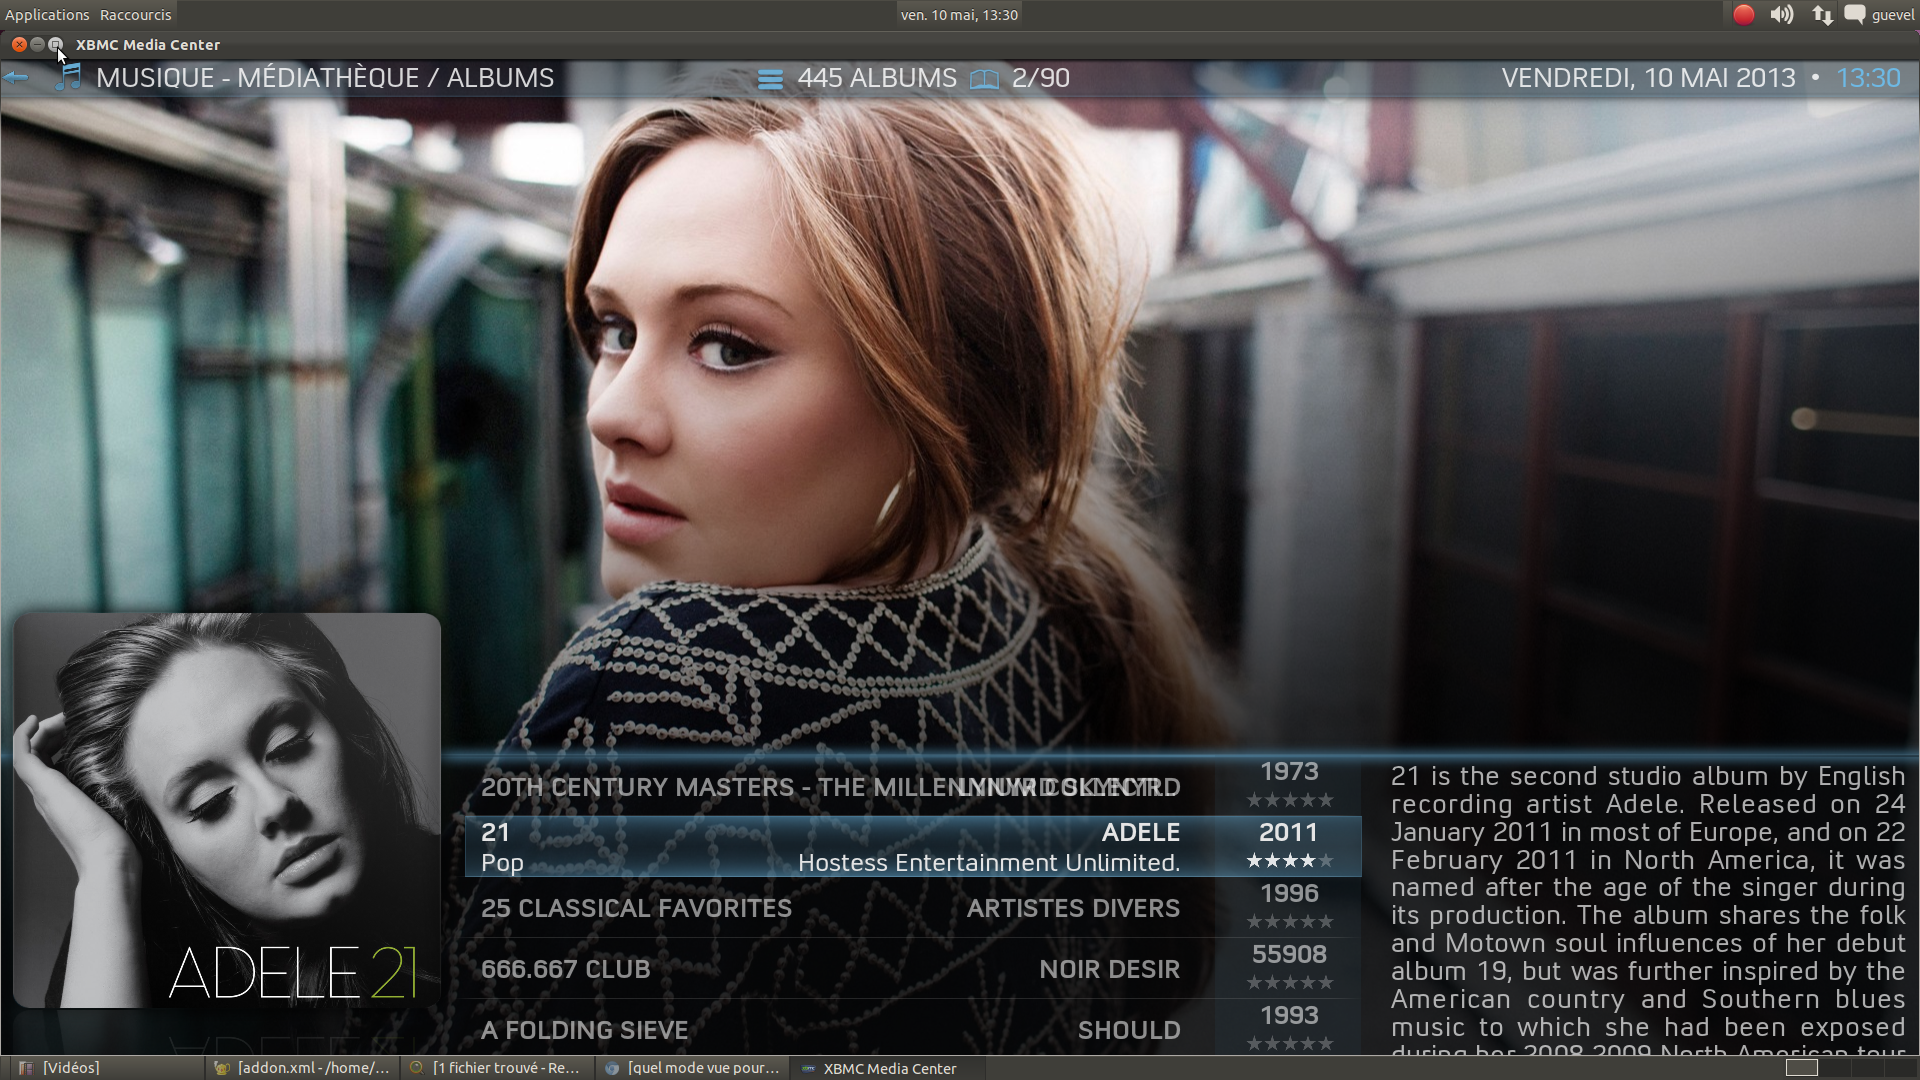
Task: Click the workspace switcher in bottom panel
Action: click(x=1851, y=1068)
